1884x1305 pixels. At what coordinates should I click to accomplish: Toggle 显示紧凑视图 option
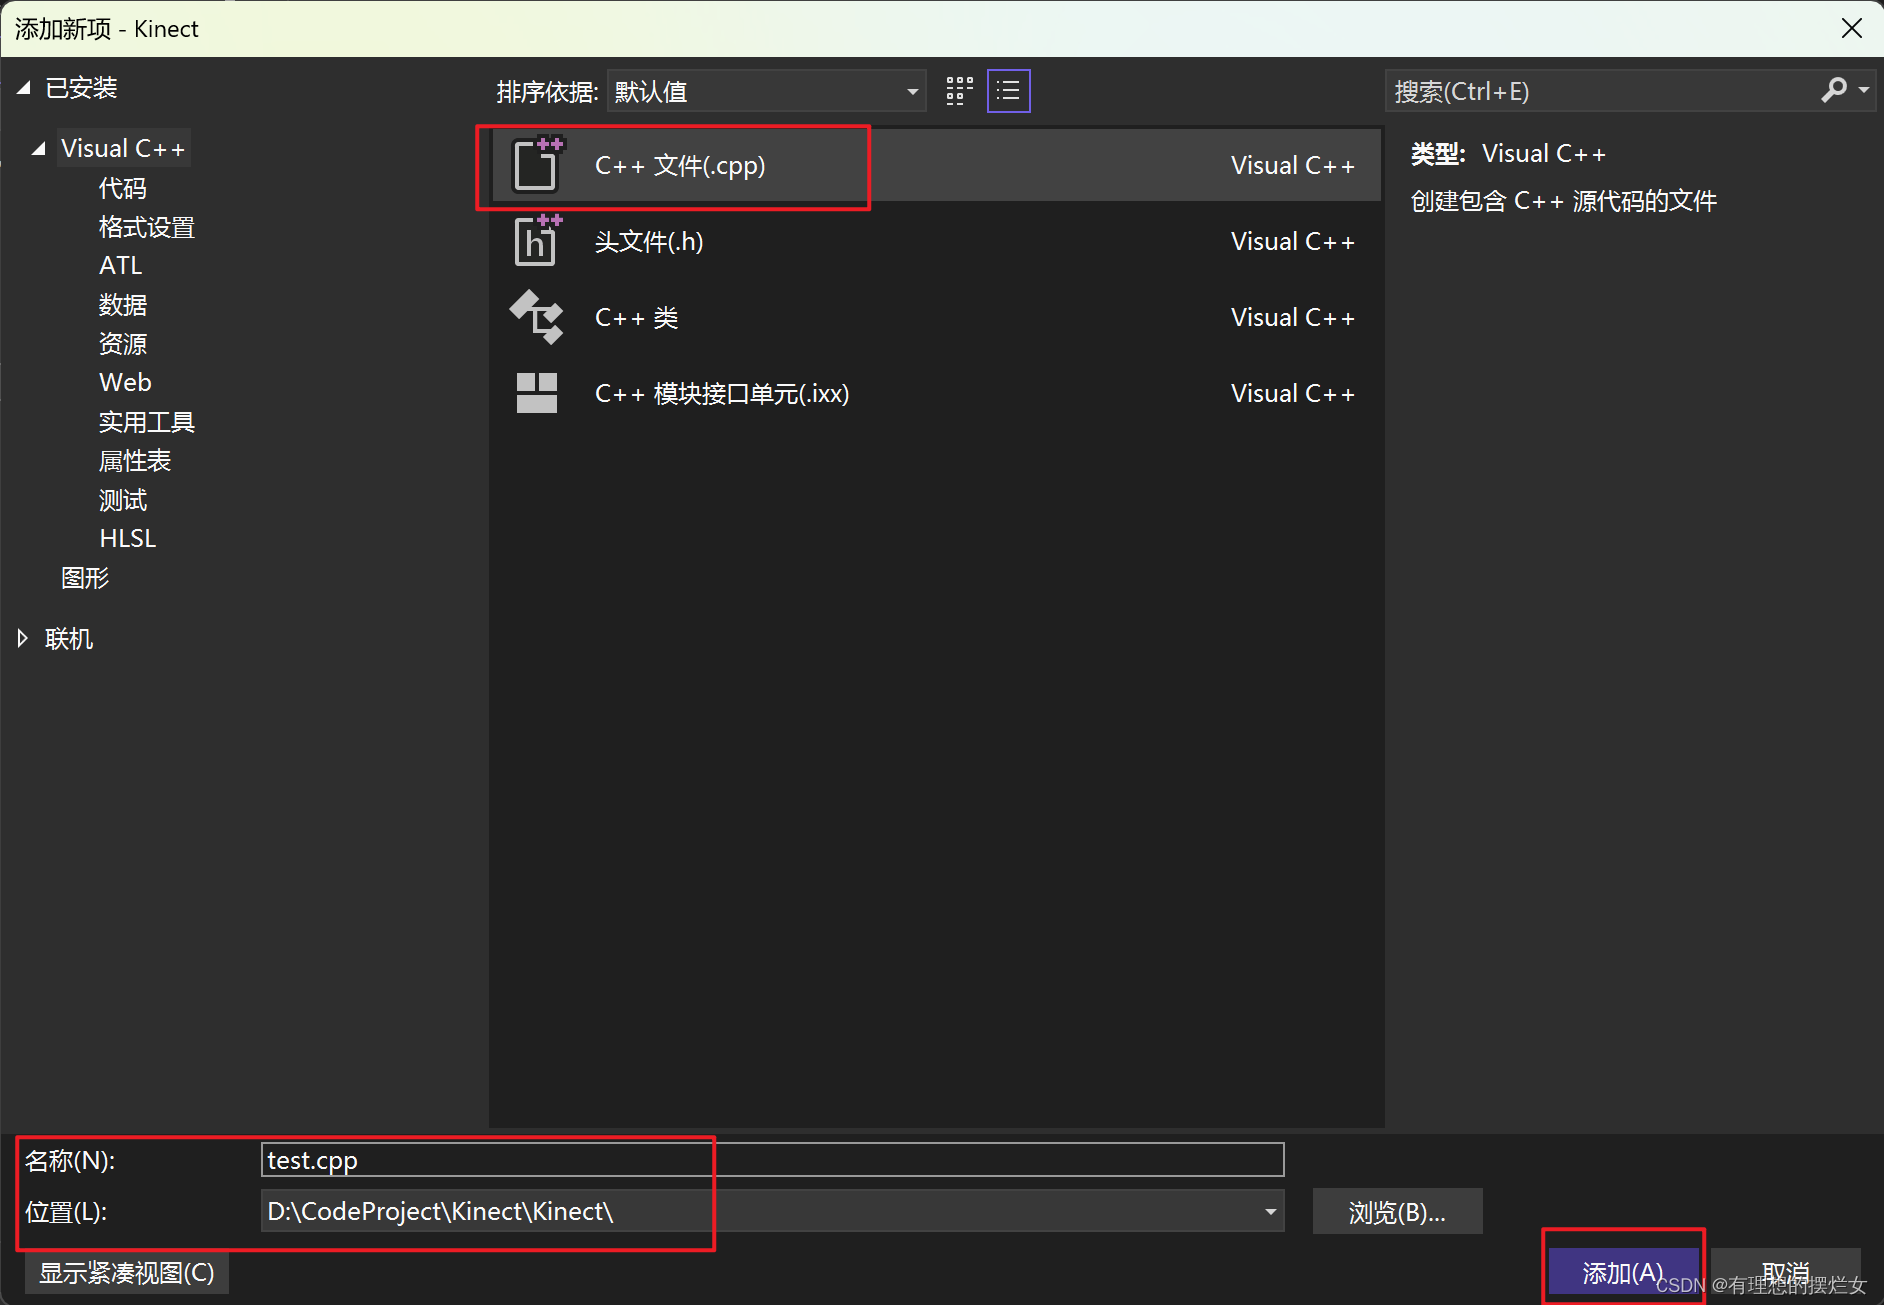126,1272
